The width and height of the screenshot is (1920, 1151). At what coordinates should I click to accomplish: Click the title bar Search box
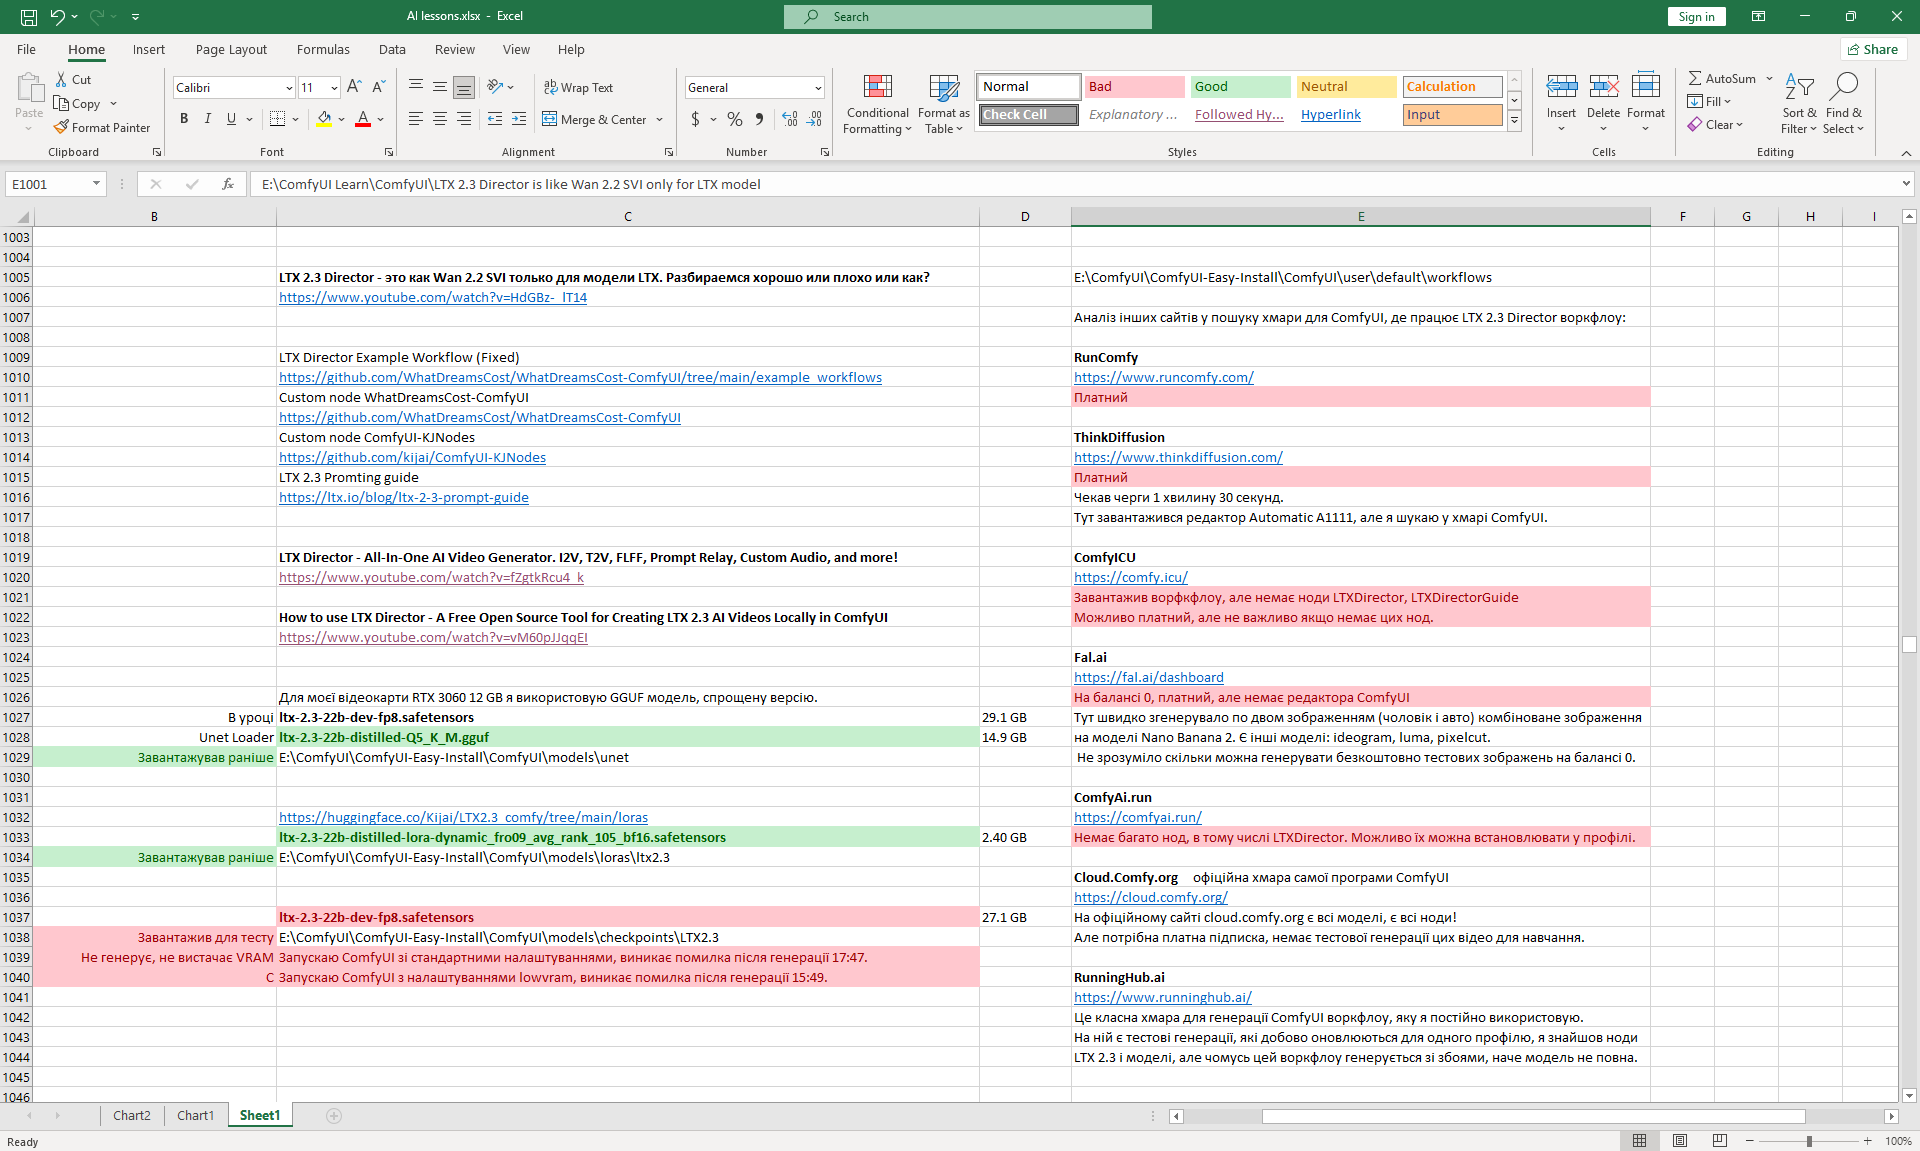[968, 16]
